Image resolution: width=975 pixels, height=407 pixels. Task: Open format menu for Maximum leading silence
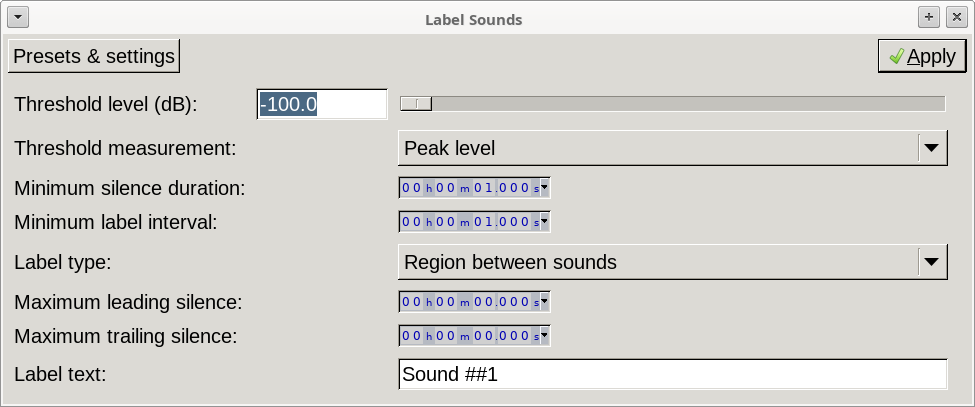pos(545,302)
